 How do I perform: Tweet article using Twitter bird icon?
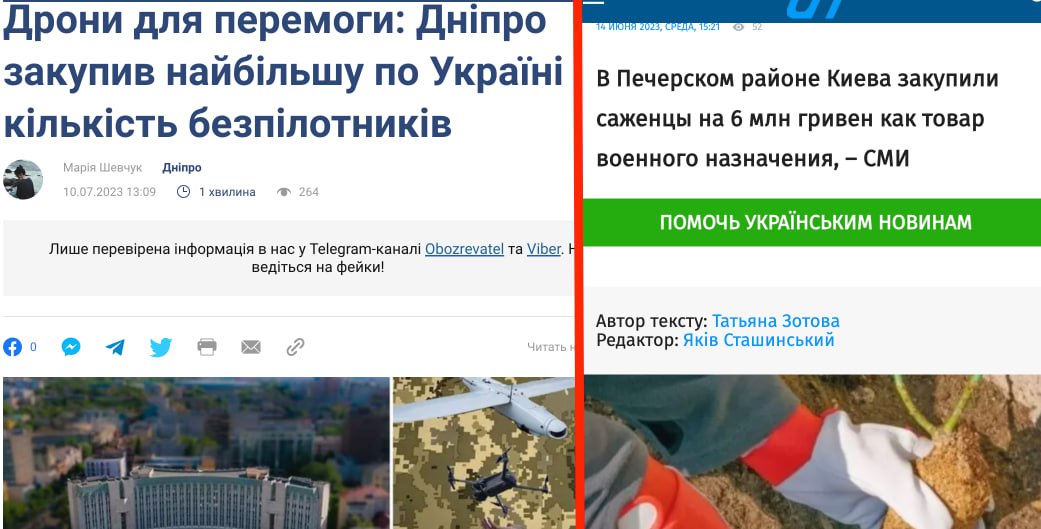click(161, 347)
